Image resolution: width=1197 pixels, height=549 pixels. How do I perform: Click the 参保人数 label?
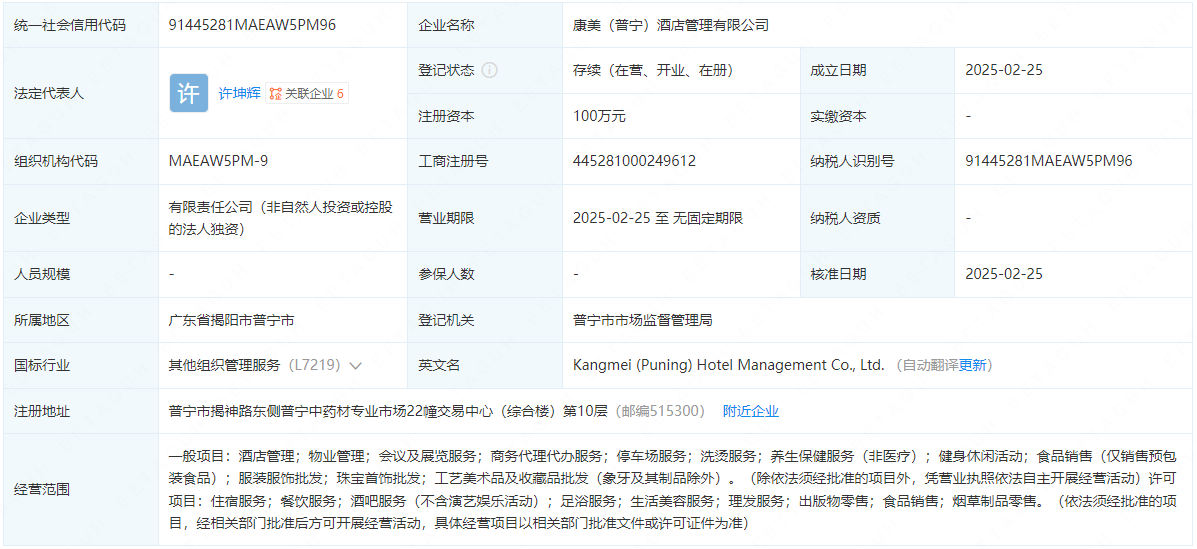pyautogui.click(x=446, y=273)
